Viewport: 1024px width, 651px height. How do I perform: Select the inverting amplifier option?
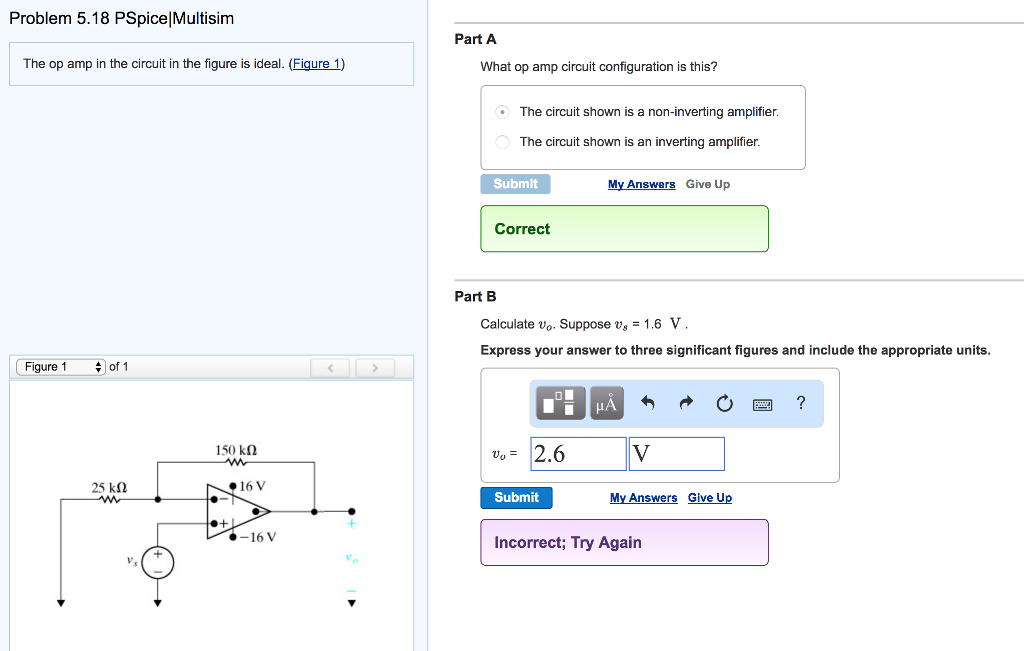[x=502, y=142]
